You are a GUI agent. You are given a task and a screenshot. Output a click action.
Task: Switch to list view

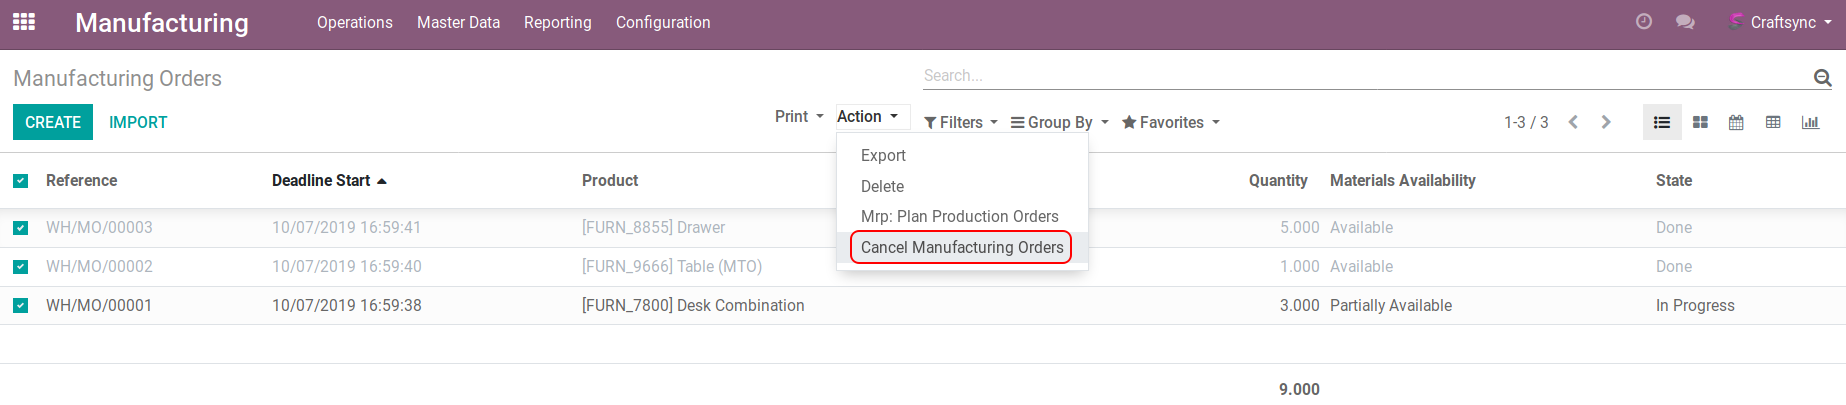(1662, 122)
